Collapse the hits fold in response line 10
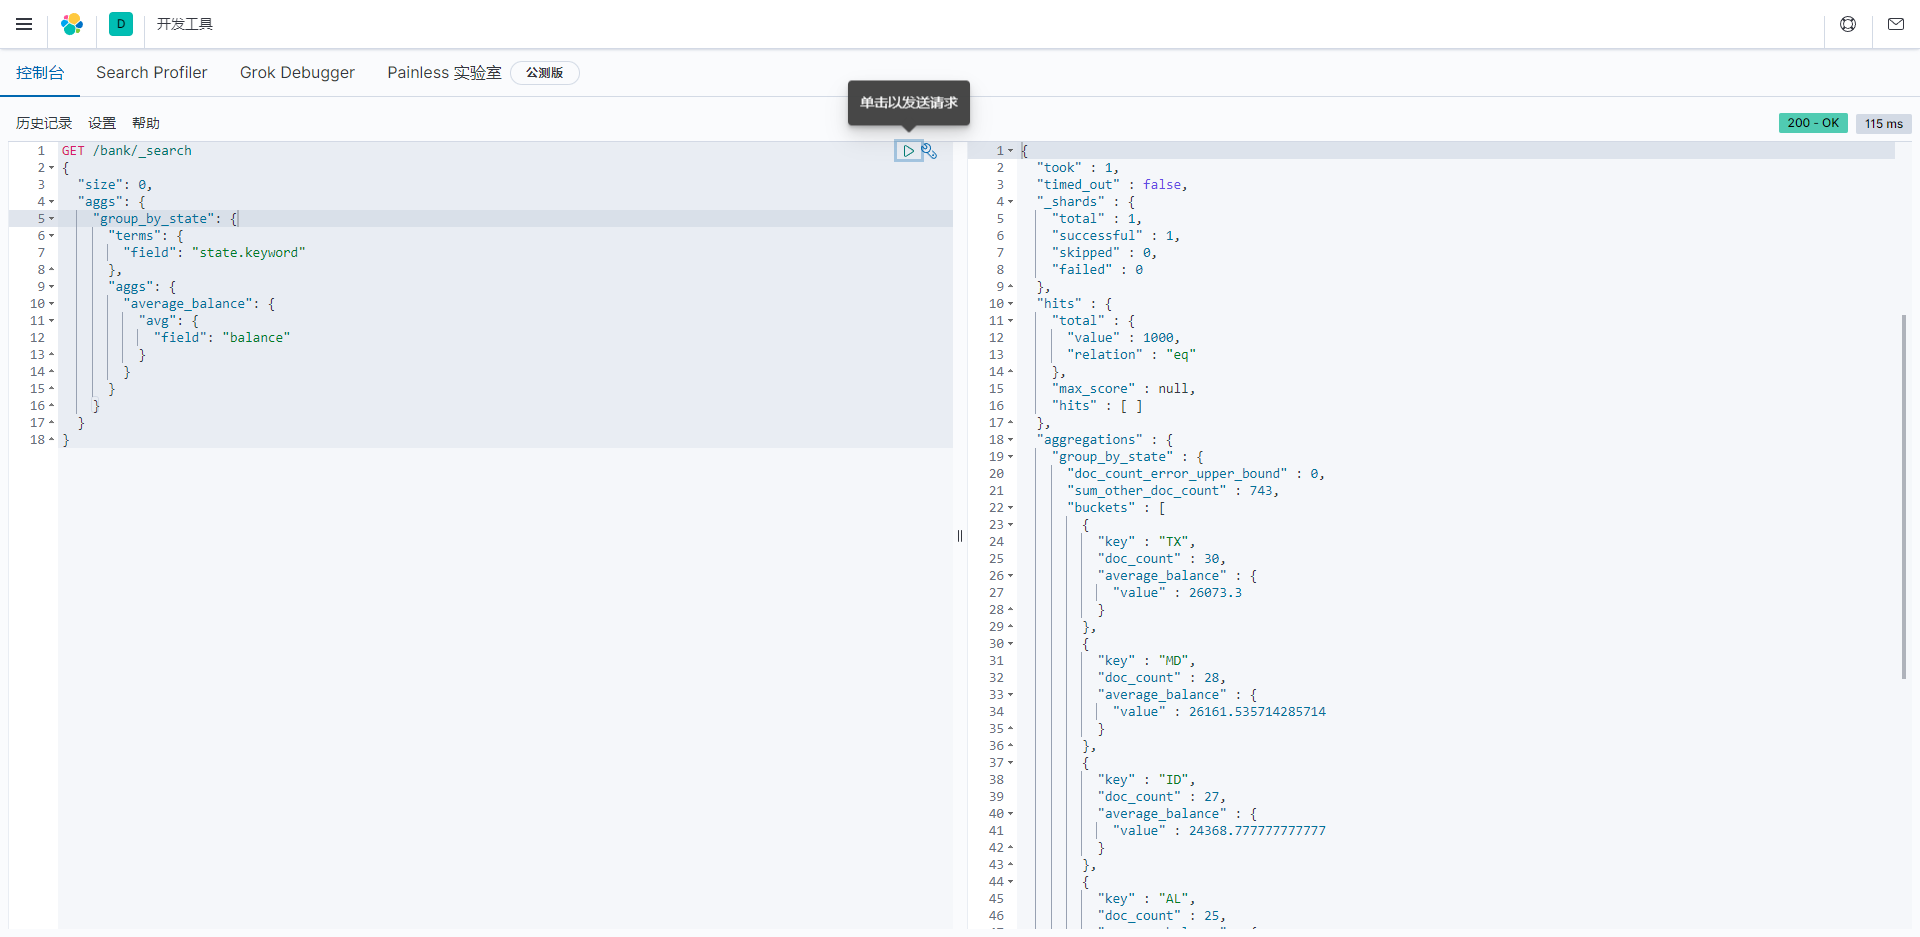Screen dimensions: 1920x937 (x=1011, y=304)
